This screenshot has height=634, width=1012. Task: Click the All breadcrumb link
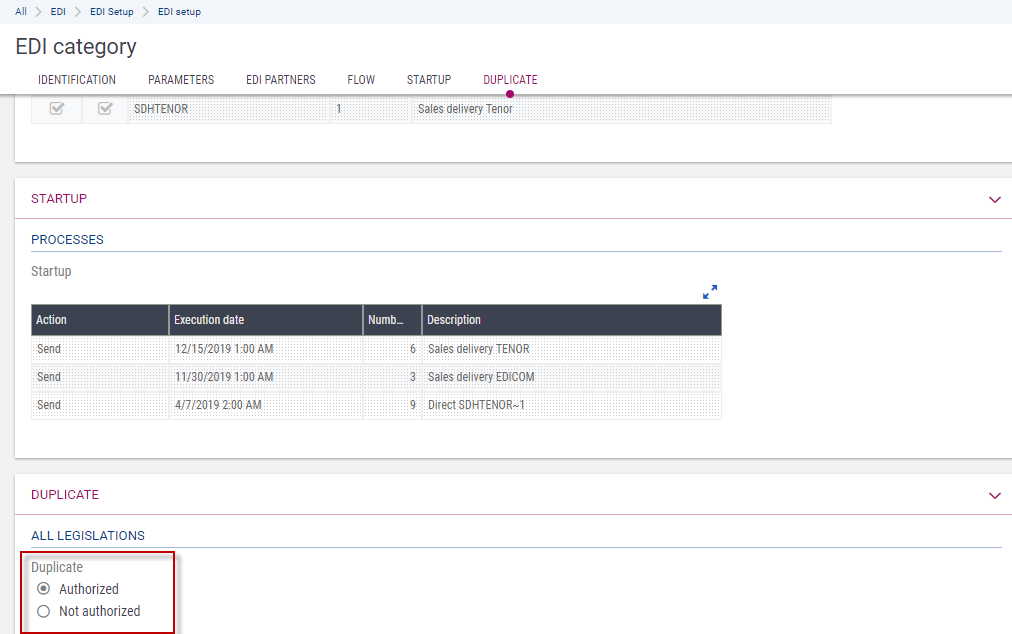click(x=21, y=12)
